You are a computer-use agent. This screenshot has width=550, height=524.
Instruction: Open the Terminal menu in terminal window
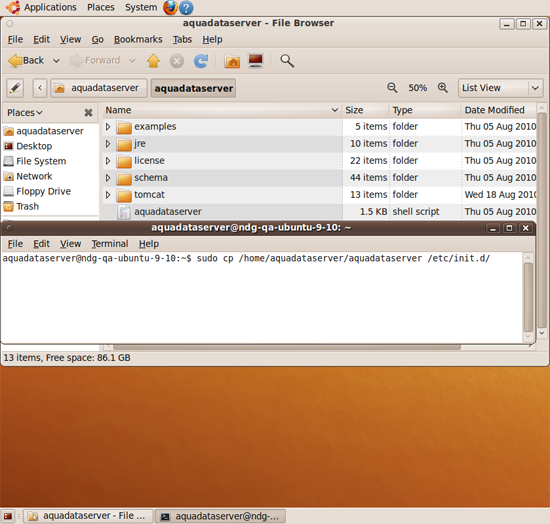click(x=110, y=244)
